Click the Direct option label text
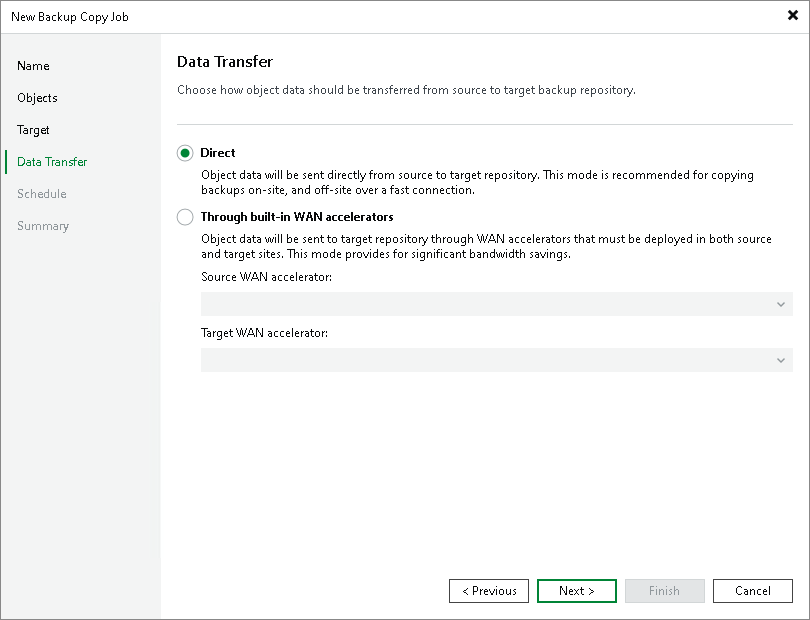 pyautogui.click(x=220, y=153)
